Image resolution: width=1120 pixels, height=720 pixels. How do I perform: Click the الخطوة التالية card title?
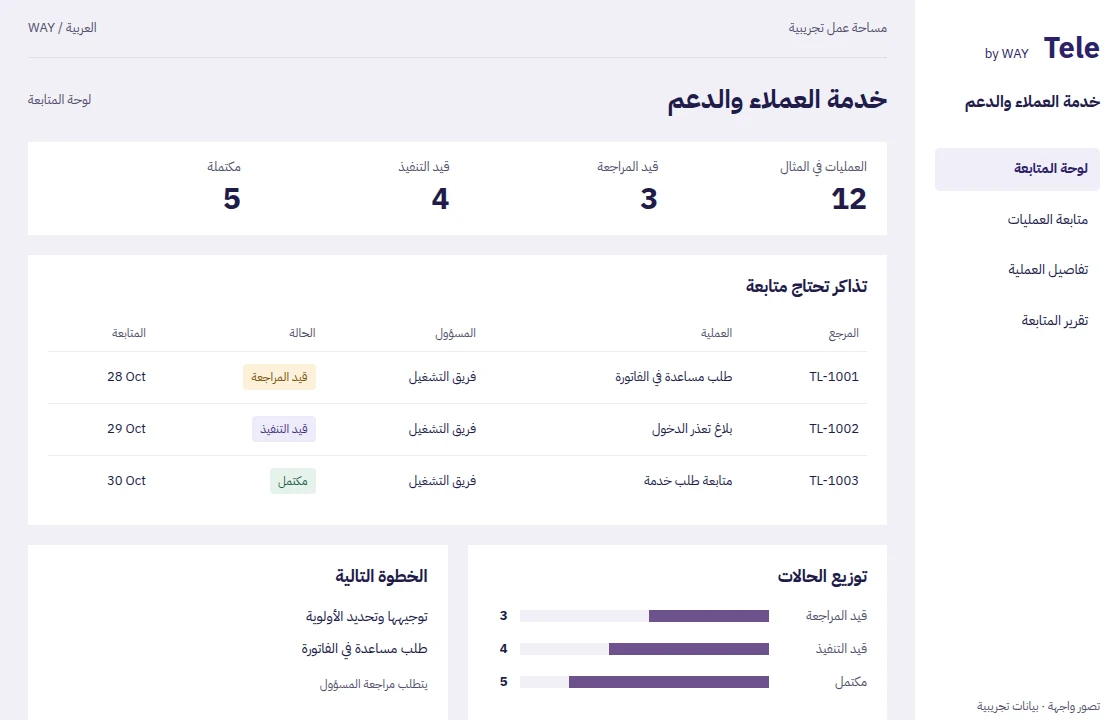(381, 576)
